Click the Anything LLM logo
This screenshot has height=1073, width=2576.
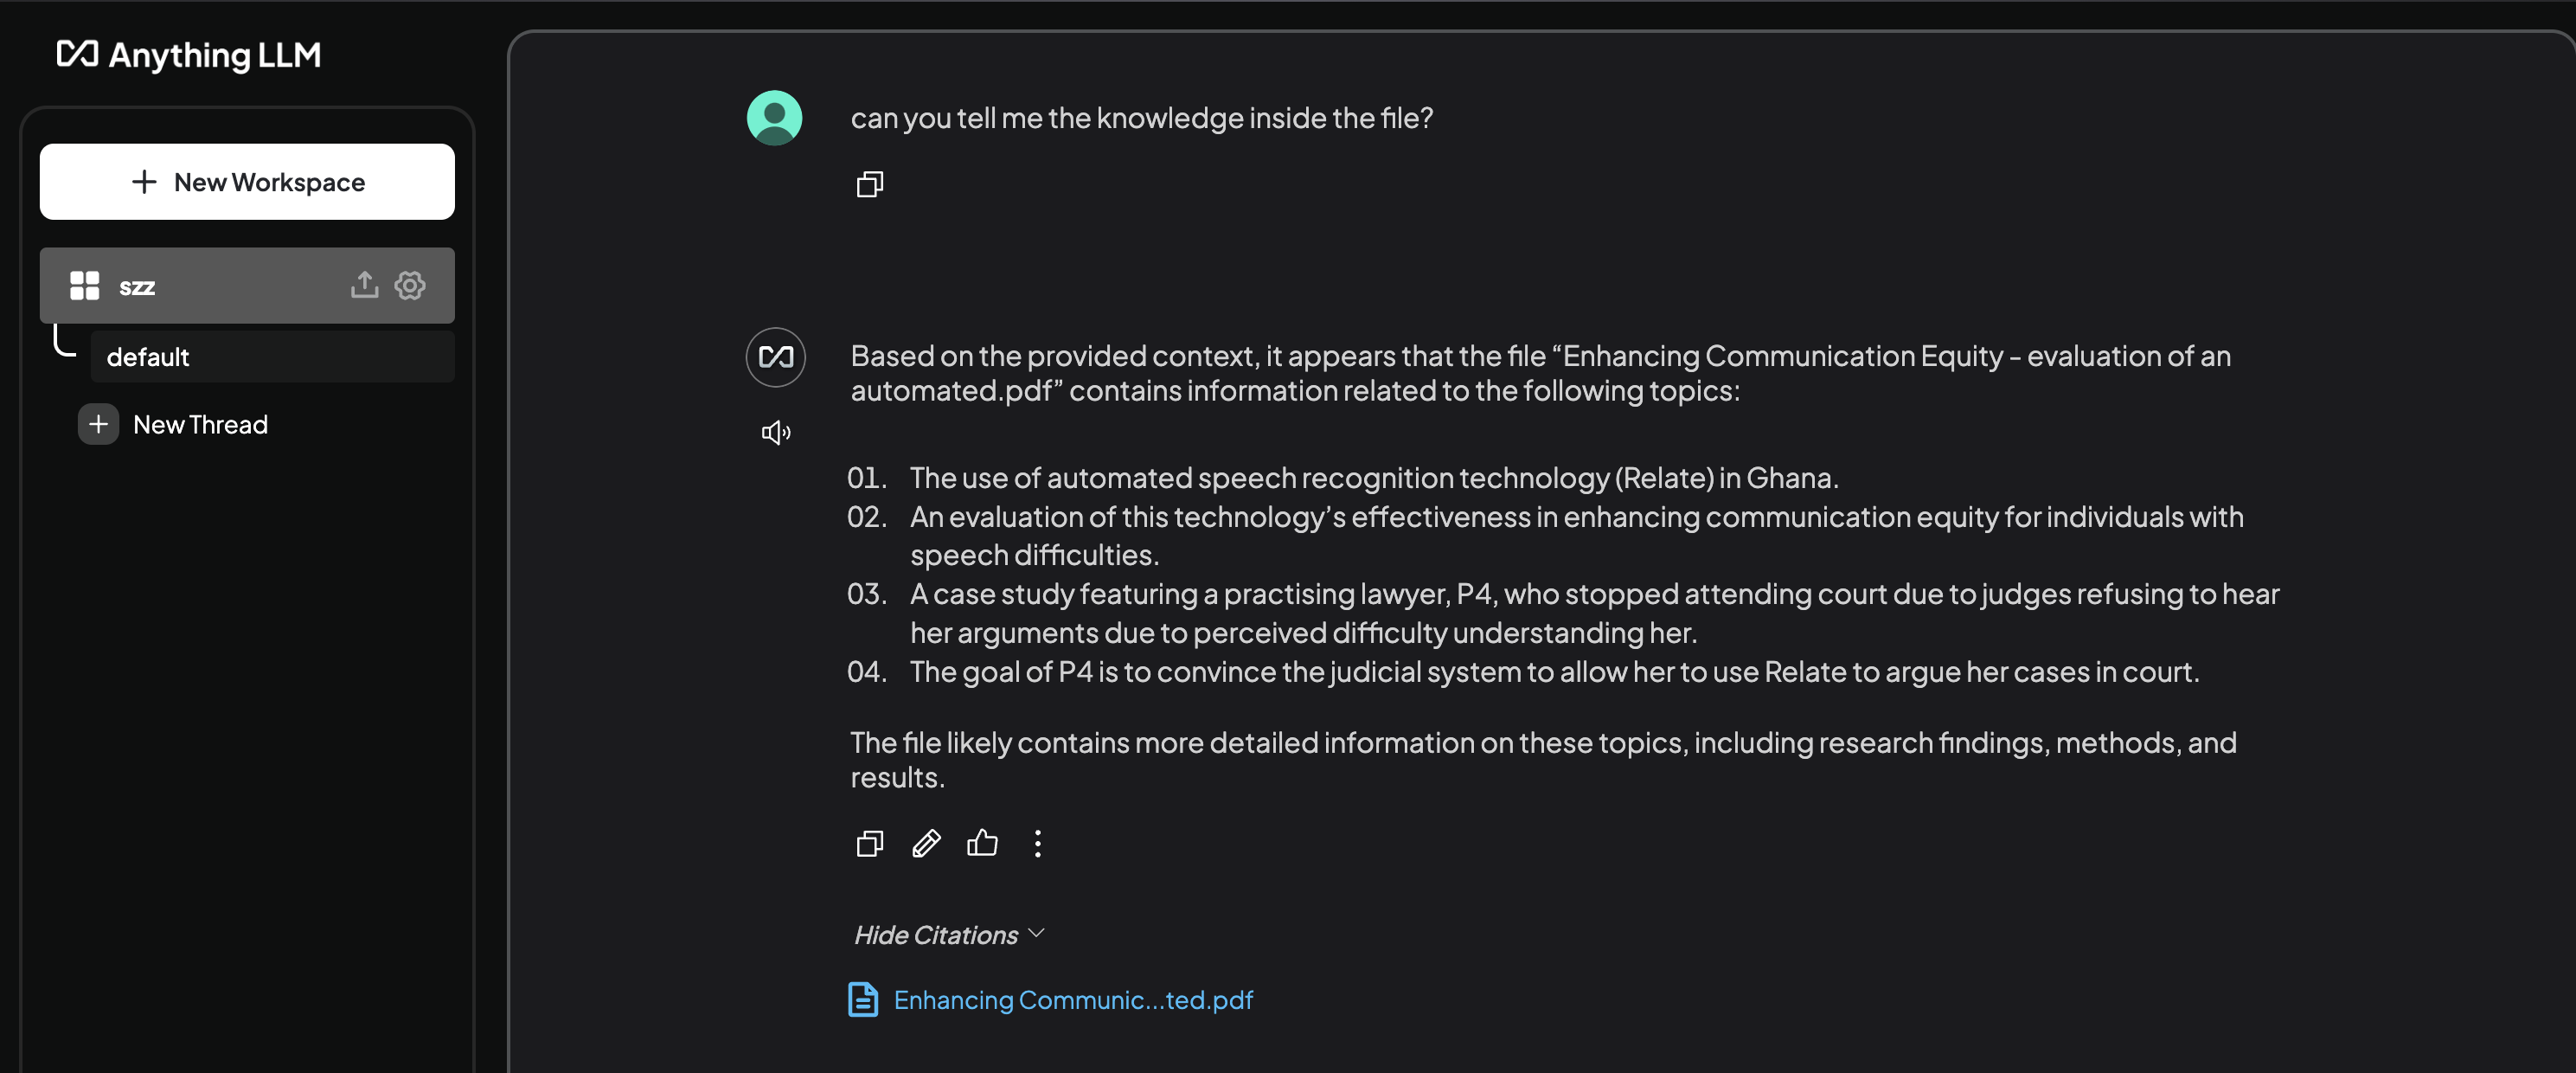[189, 54]
